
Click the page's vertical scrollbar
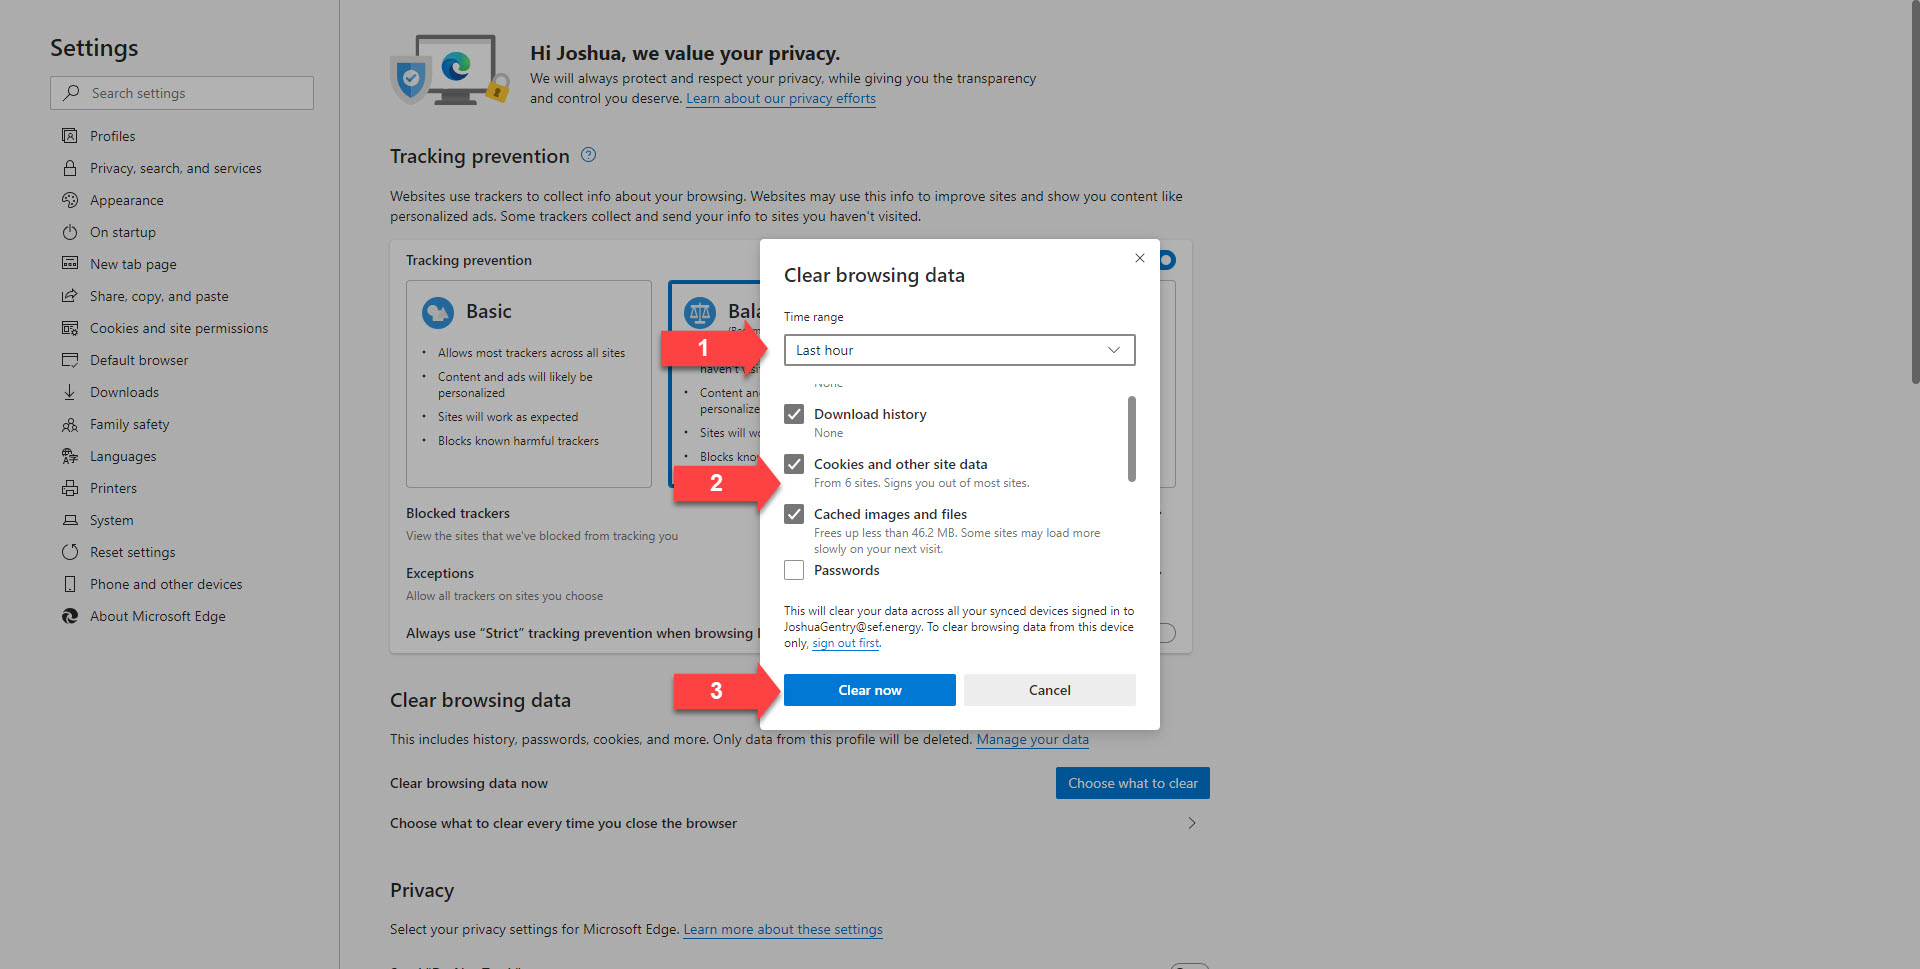[1915, 192]
